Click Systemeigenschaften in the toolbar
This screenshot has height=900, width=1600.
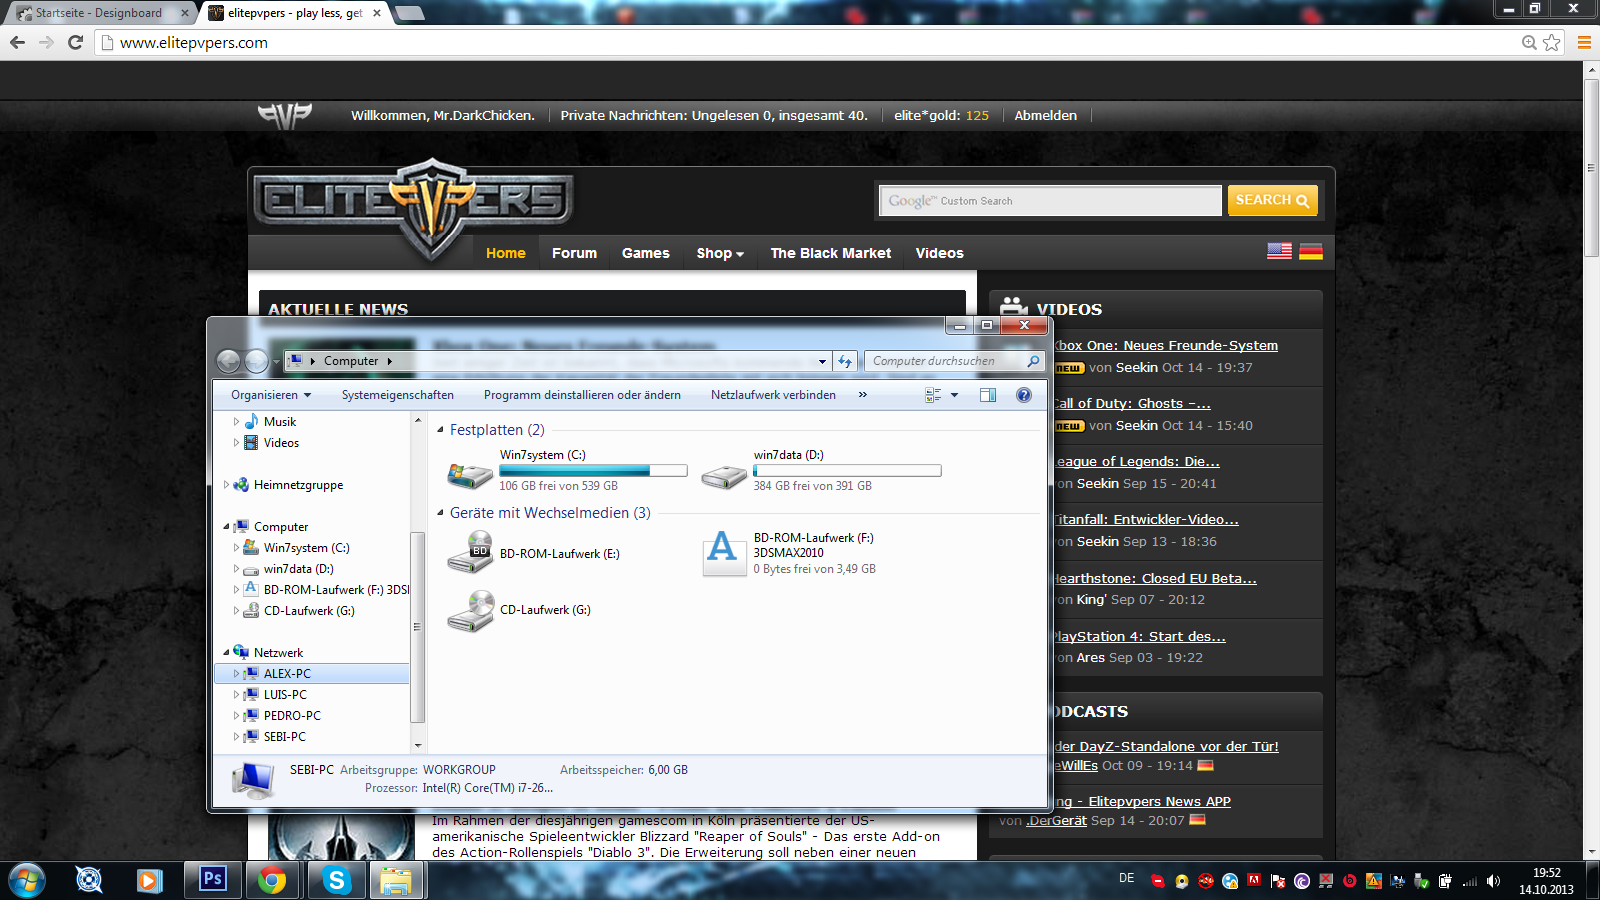pos(398,395)
